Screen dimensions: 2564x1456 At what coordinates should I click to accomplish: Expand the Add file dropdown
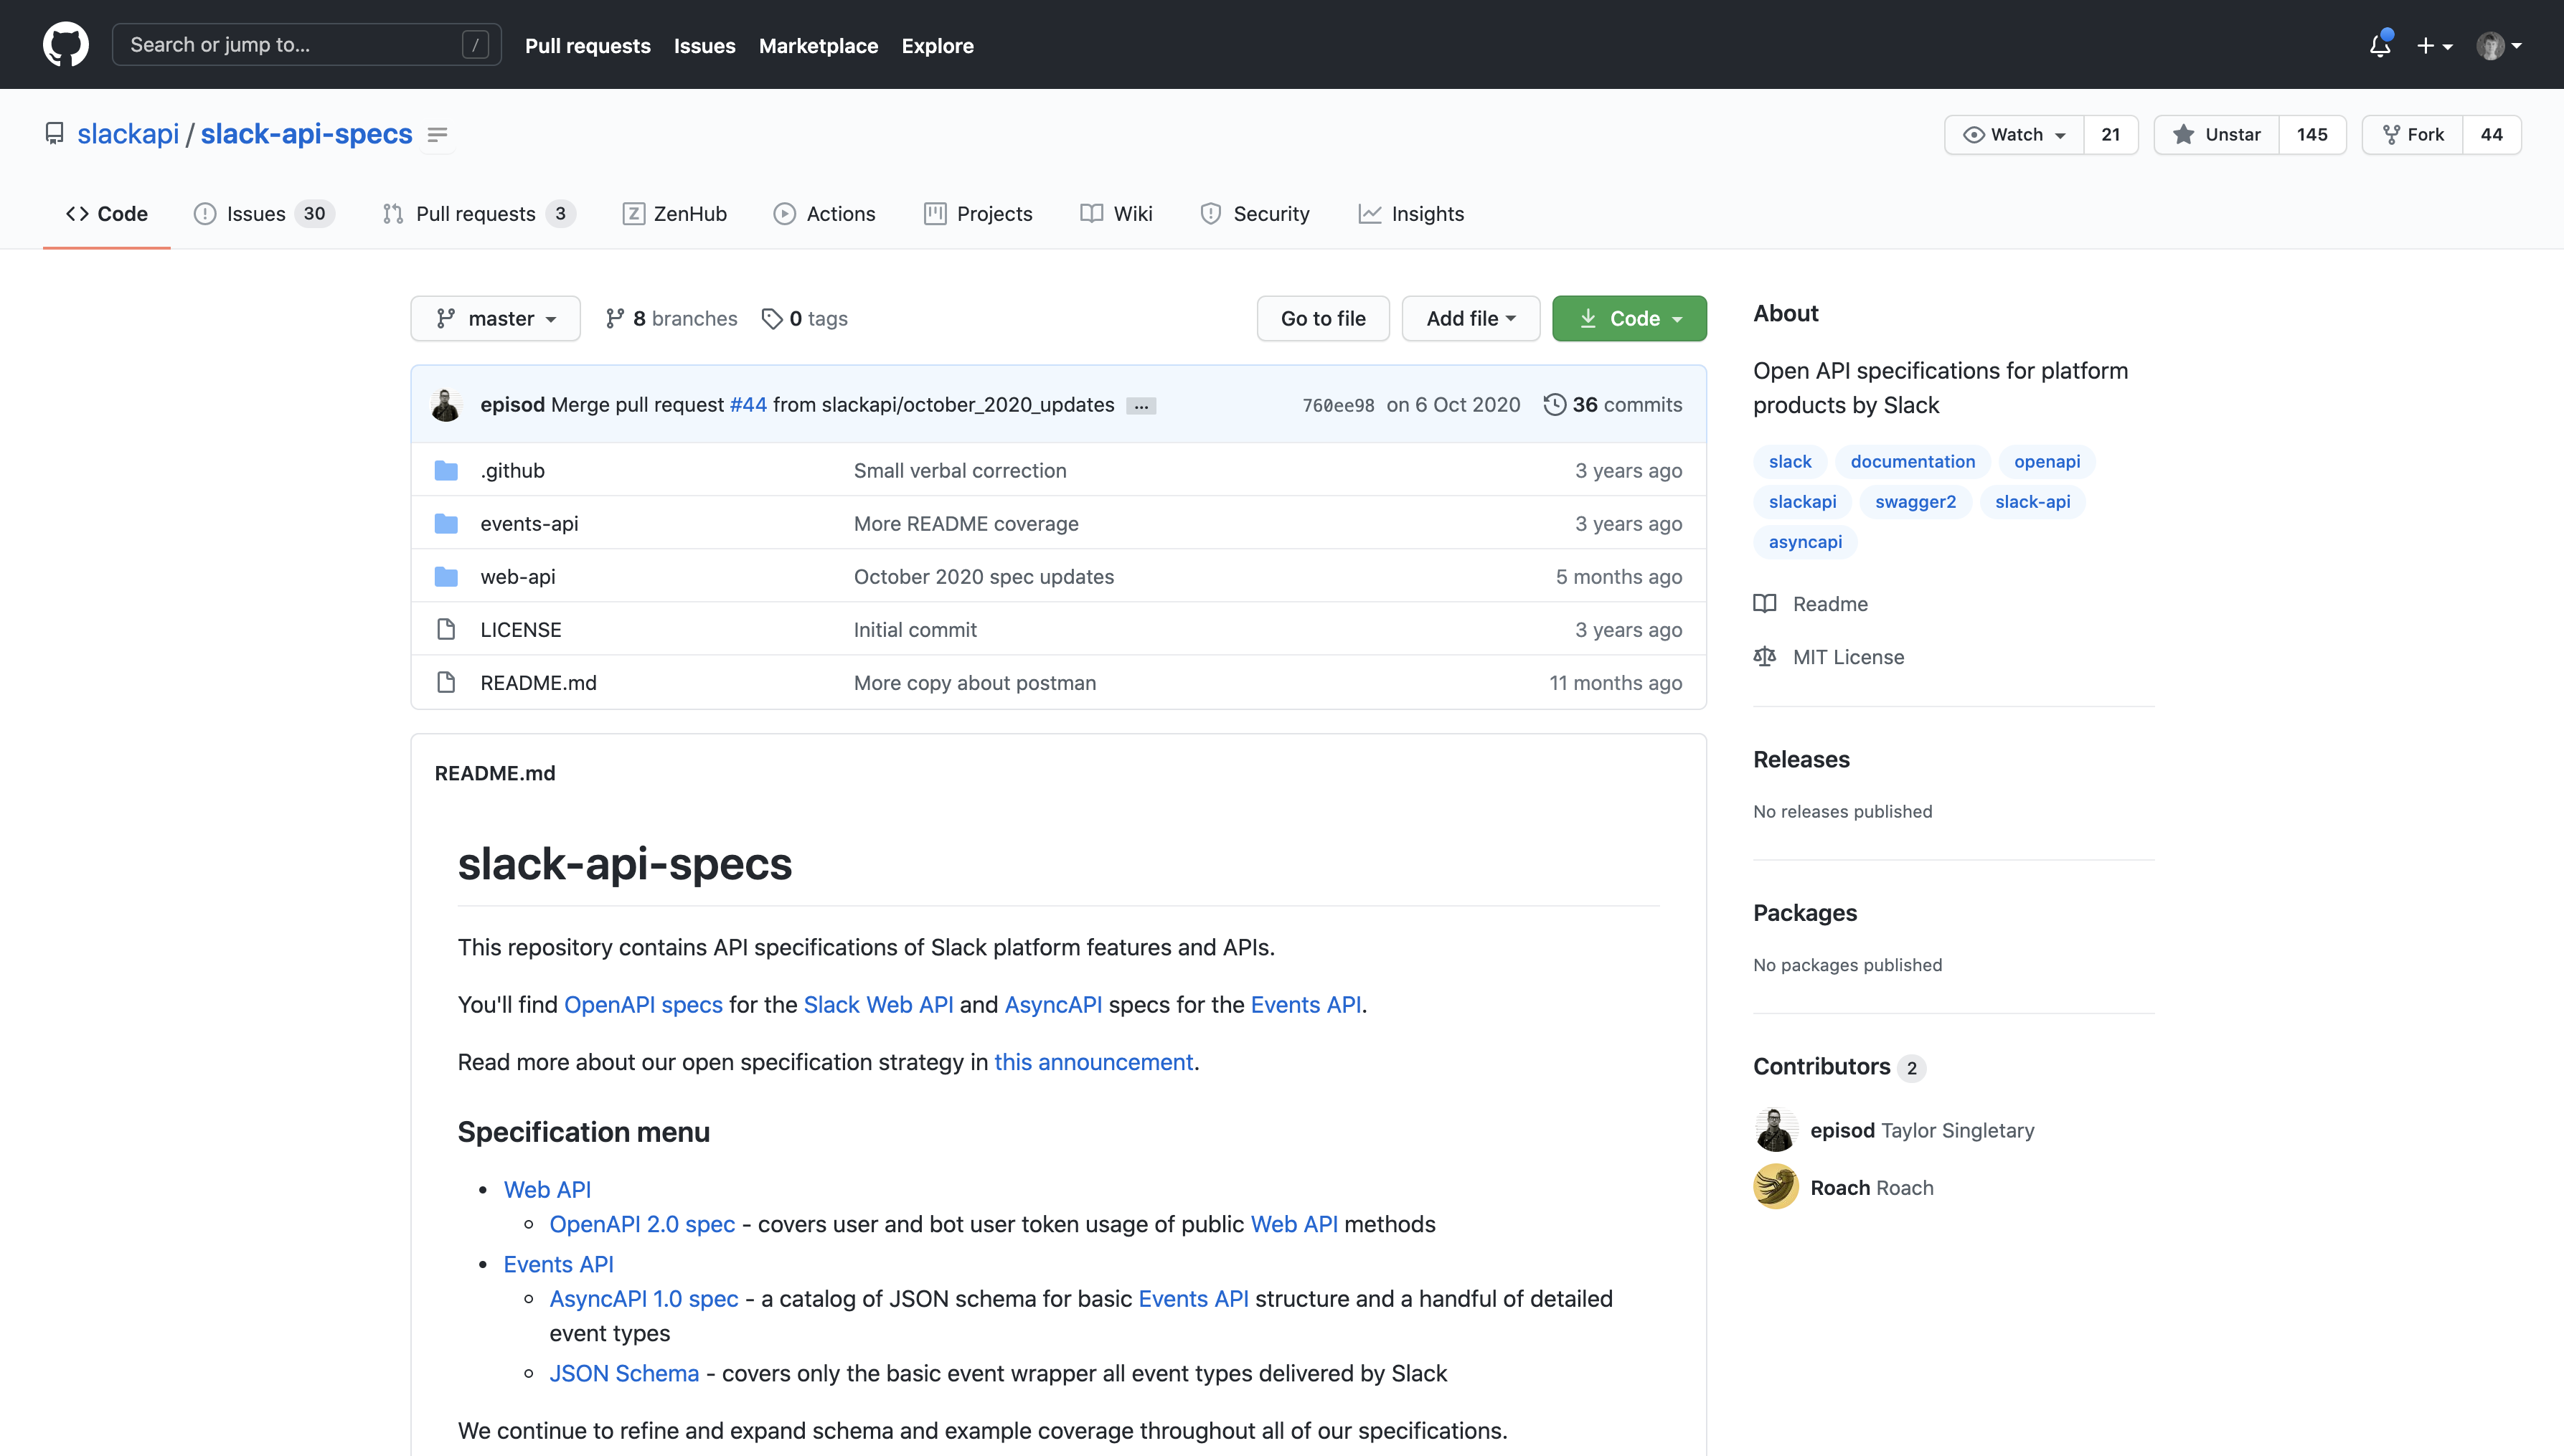(1470, 318)
